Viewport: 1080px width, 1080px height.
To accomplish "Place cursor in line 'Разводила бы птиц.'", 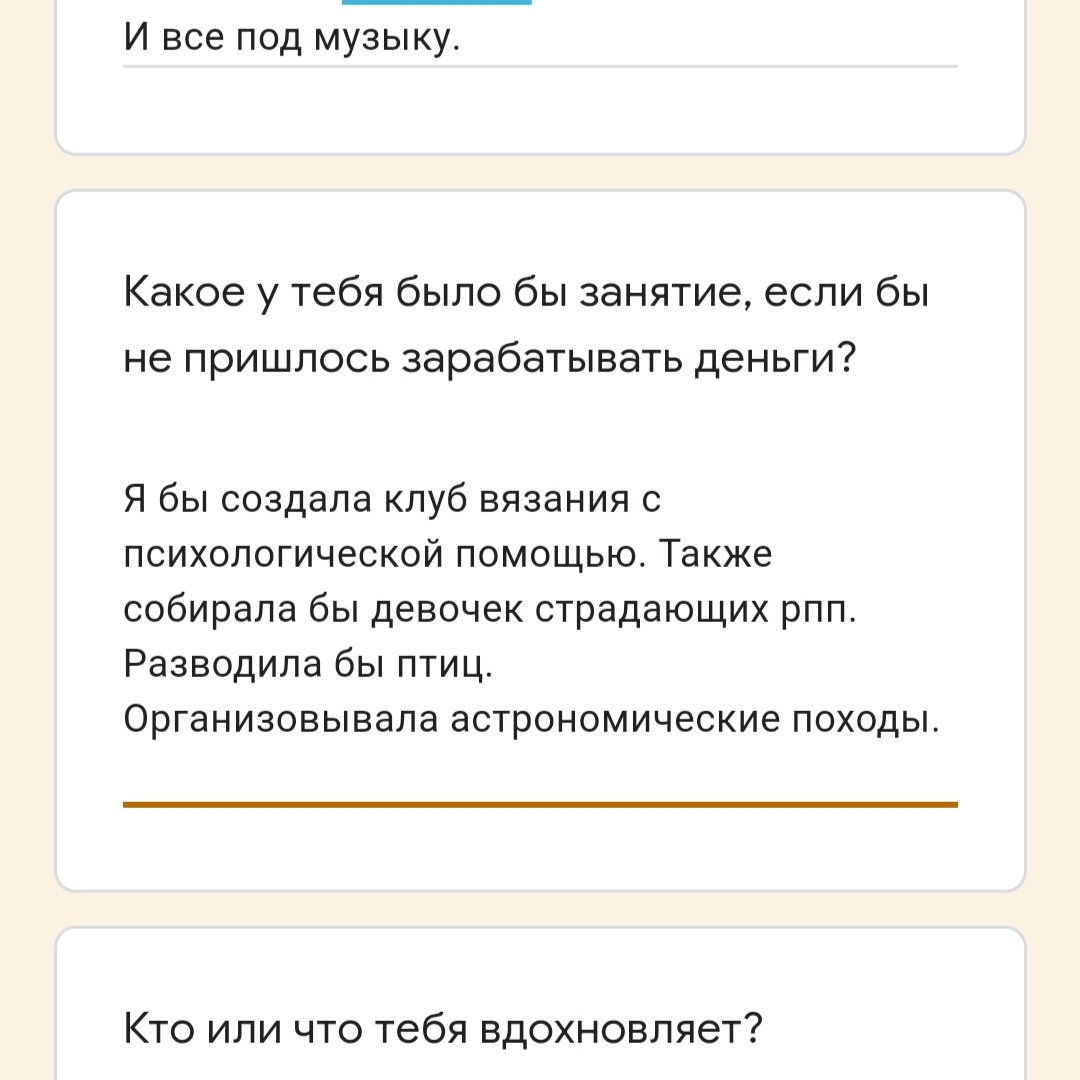I will 308,665.
